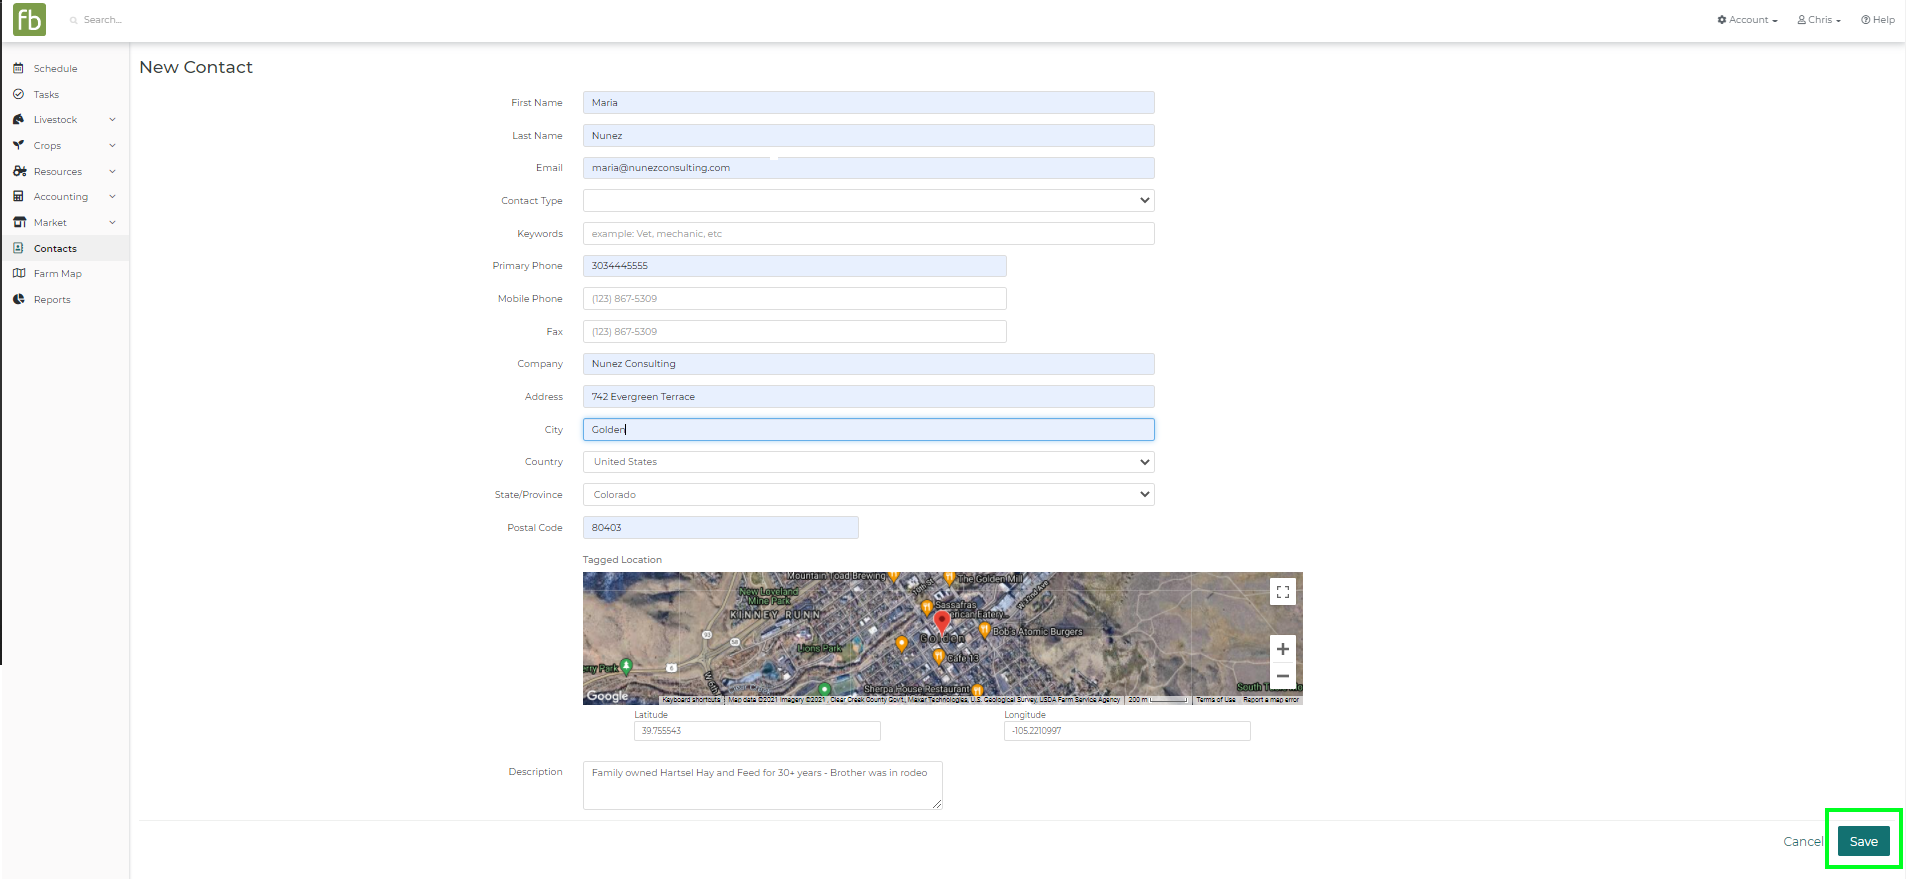Expand the Accounting submenu chevron
Screen dimensions: 1906x879
112,196
